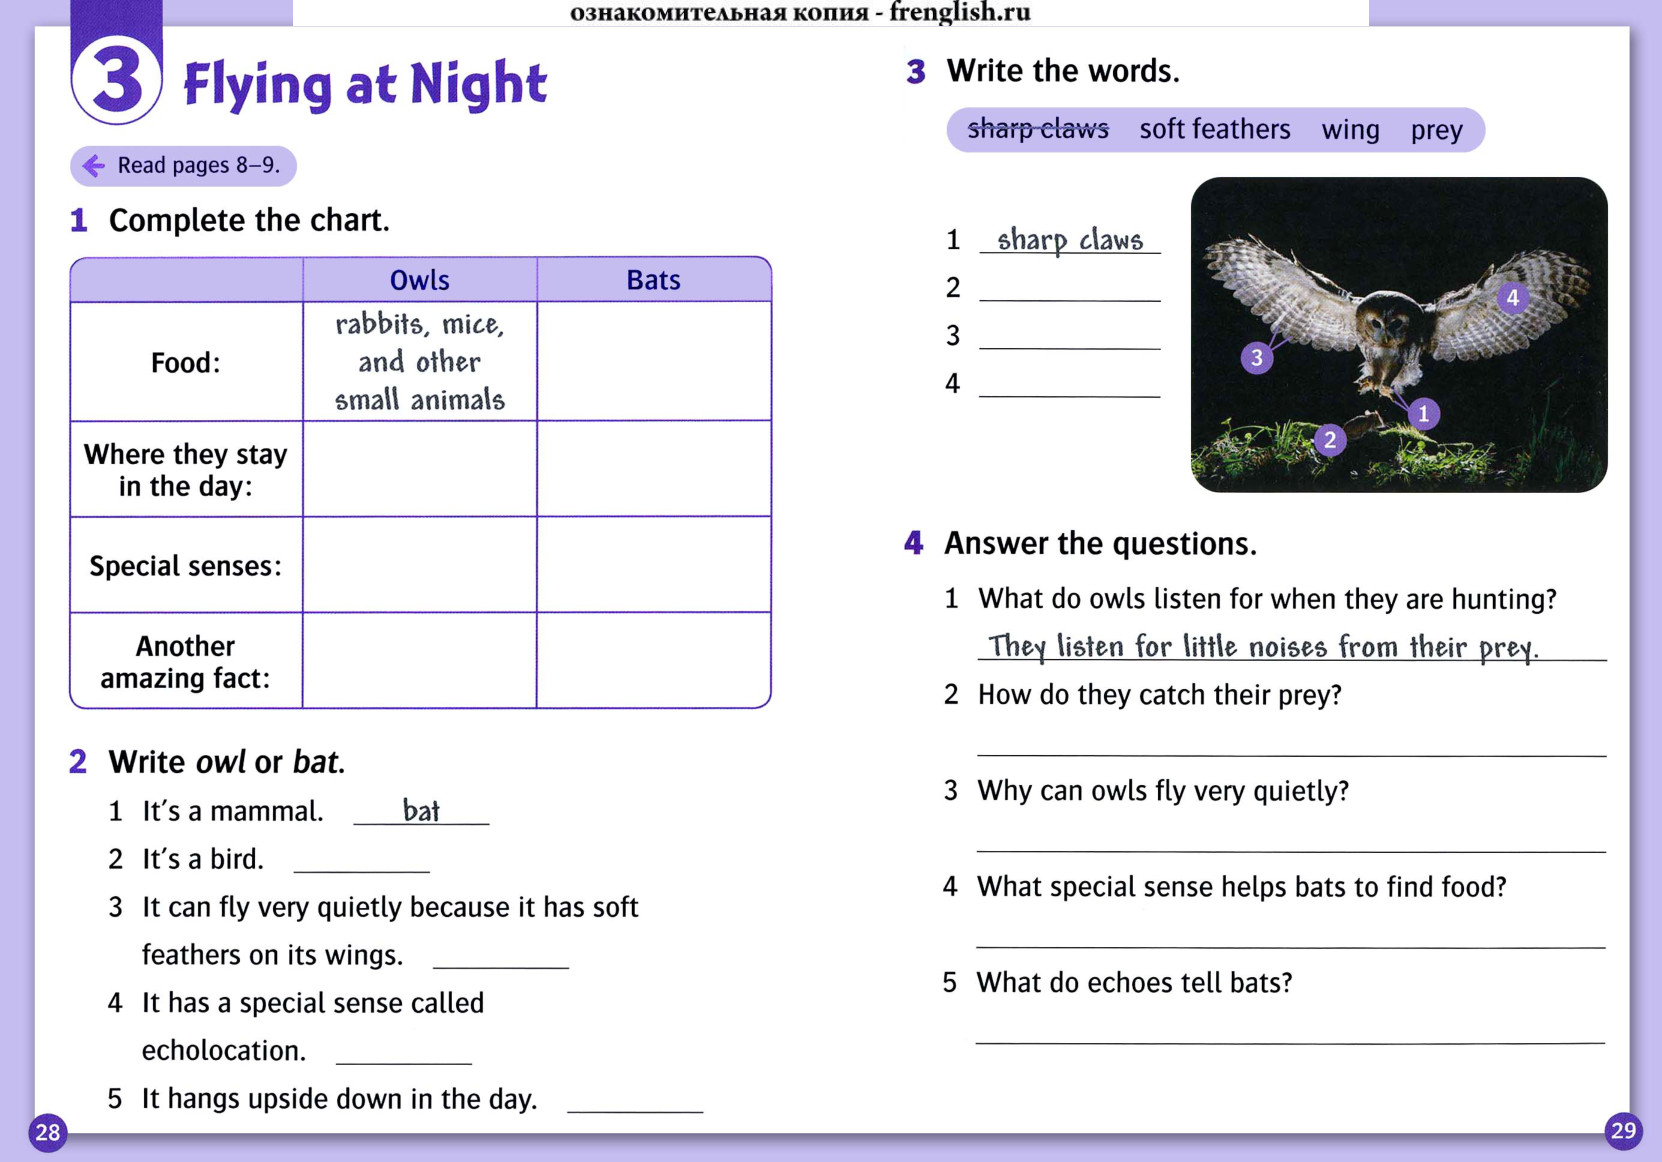Click the blank after 'upside down in the day.'
Screen dimensions: 1662x1162
point(635,1101)
